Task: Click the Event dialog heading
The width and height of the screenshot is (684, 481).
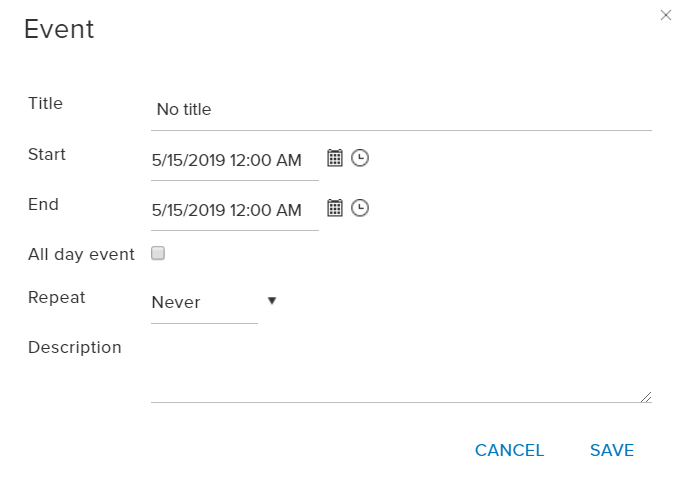Action: pos(59,29)
